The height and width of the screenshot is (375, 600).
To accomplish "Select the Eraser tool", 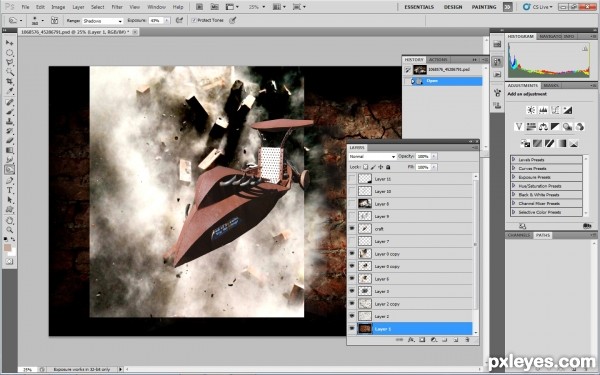I will [x=10, y=141].
